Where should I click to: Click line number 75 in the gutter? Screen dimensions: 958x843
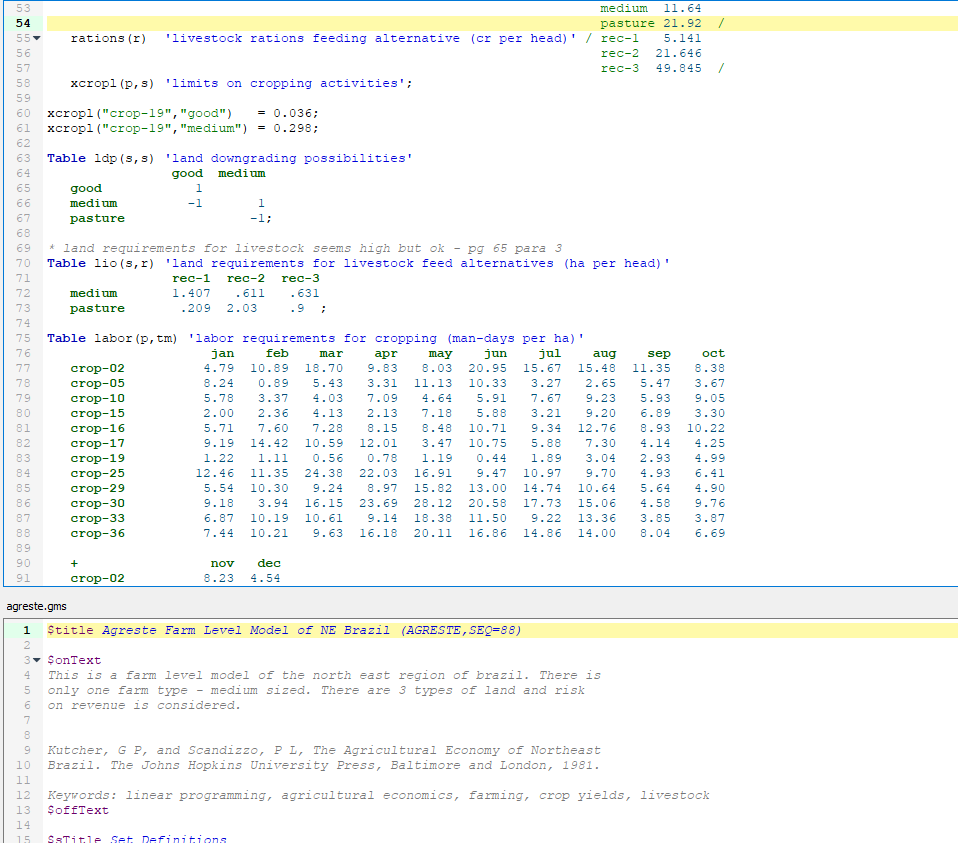tap(23, 338)
